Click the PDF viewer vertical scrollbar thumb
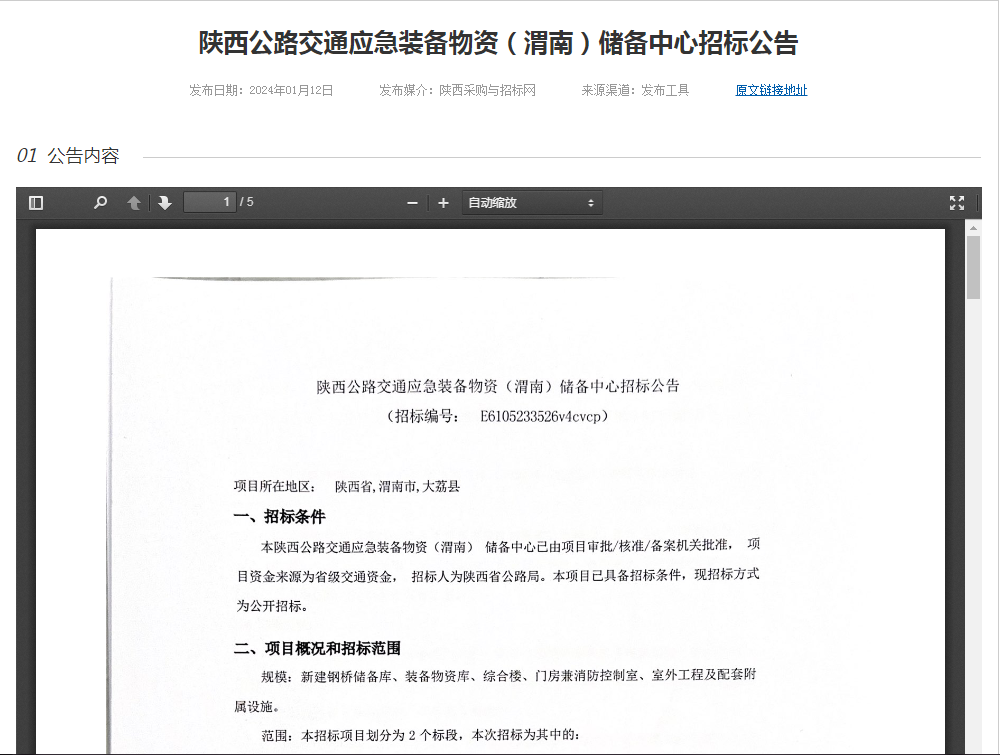The height and width of the screenshot is (755, 1000). [x=973, y=267]
